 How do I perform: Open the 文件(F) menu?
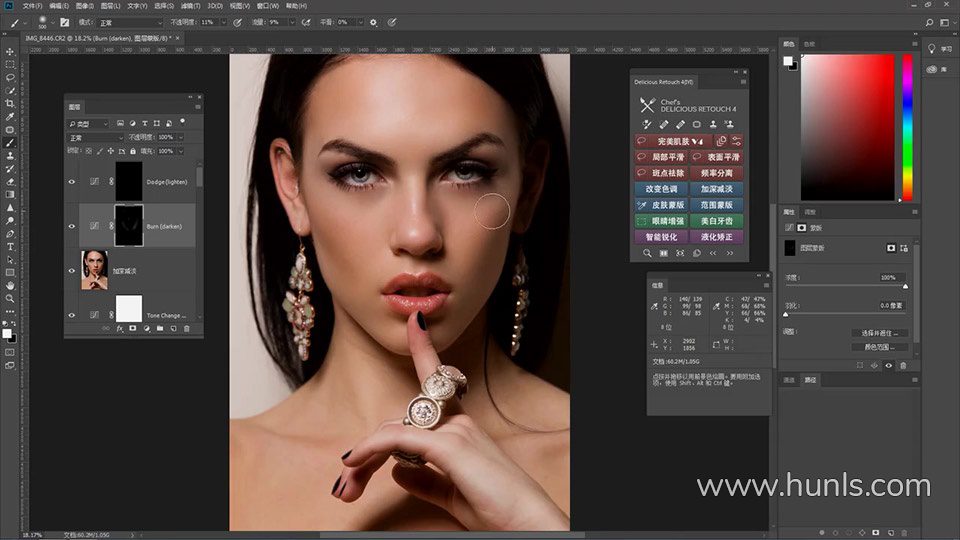(x=32, y=6)
